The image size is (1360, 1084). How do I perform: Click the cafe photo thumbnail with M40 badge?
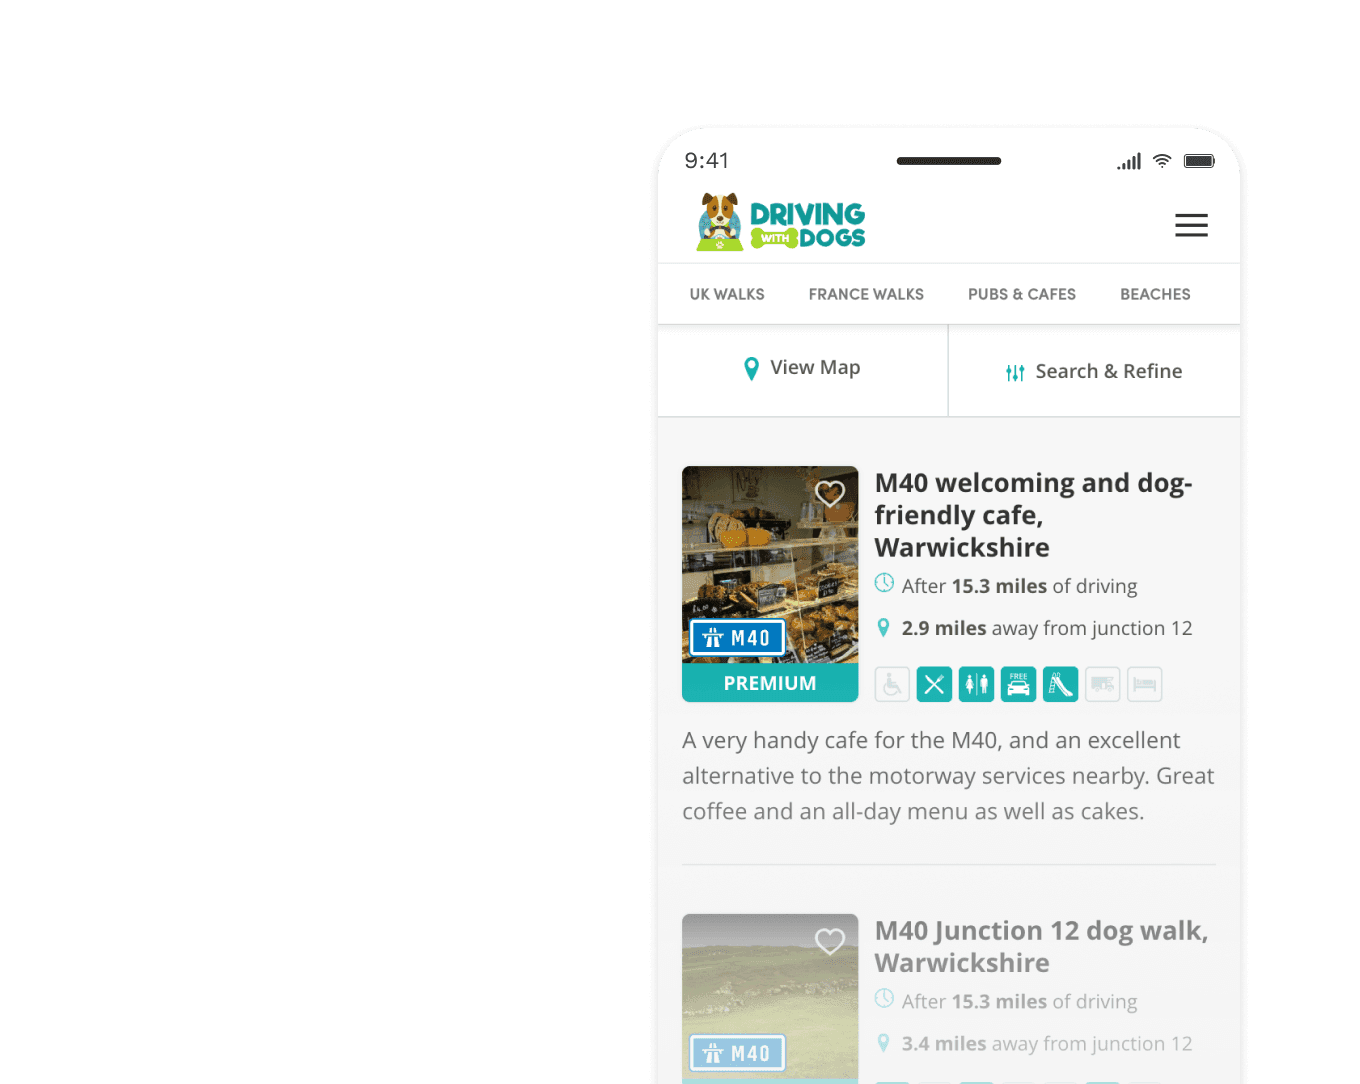coord(770,565)
